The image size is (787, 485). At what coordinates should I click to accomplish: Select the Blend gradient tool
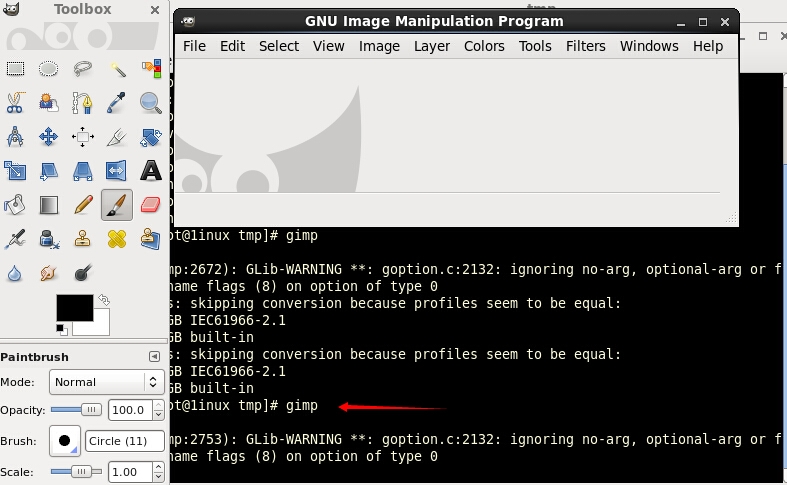pos(49,205)
